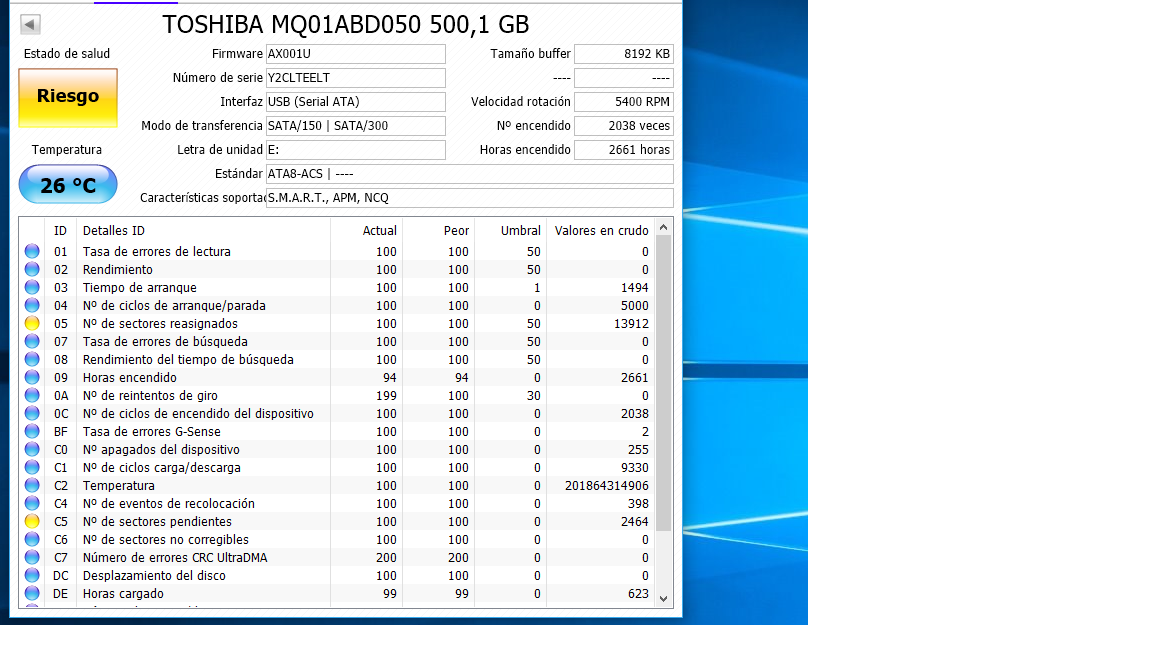Click the serial number field Y2CLTEELT

pos(356,78)
